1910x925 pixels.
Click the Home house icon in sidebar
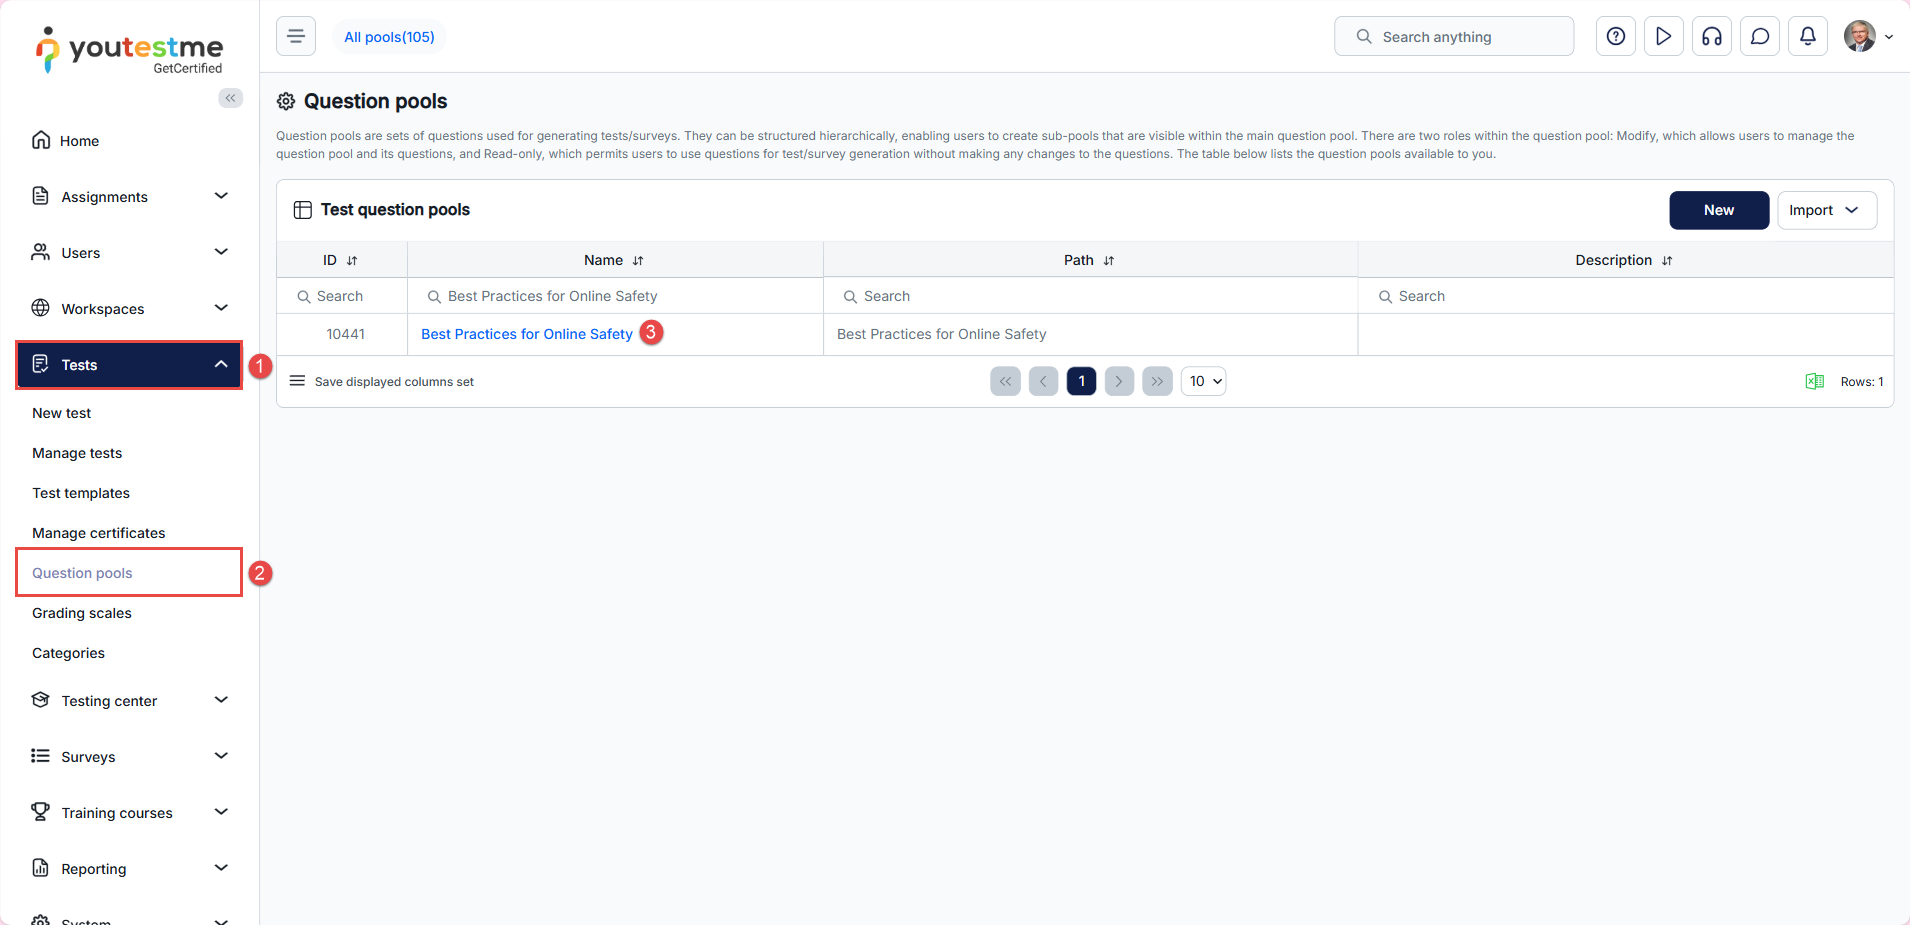(41, 140)
